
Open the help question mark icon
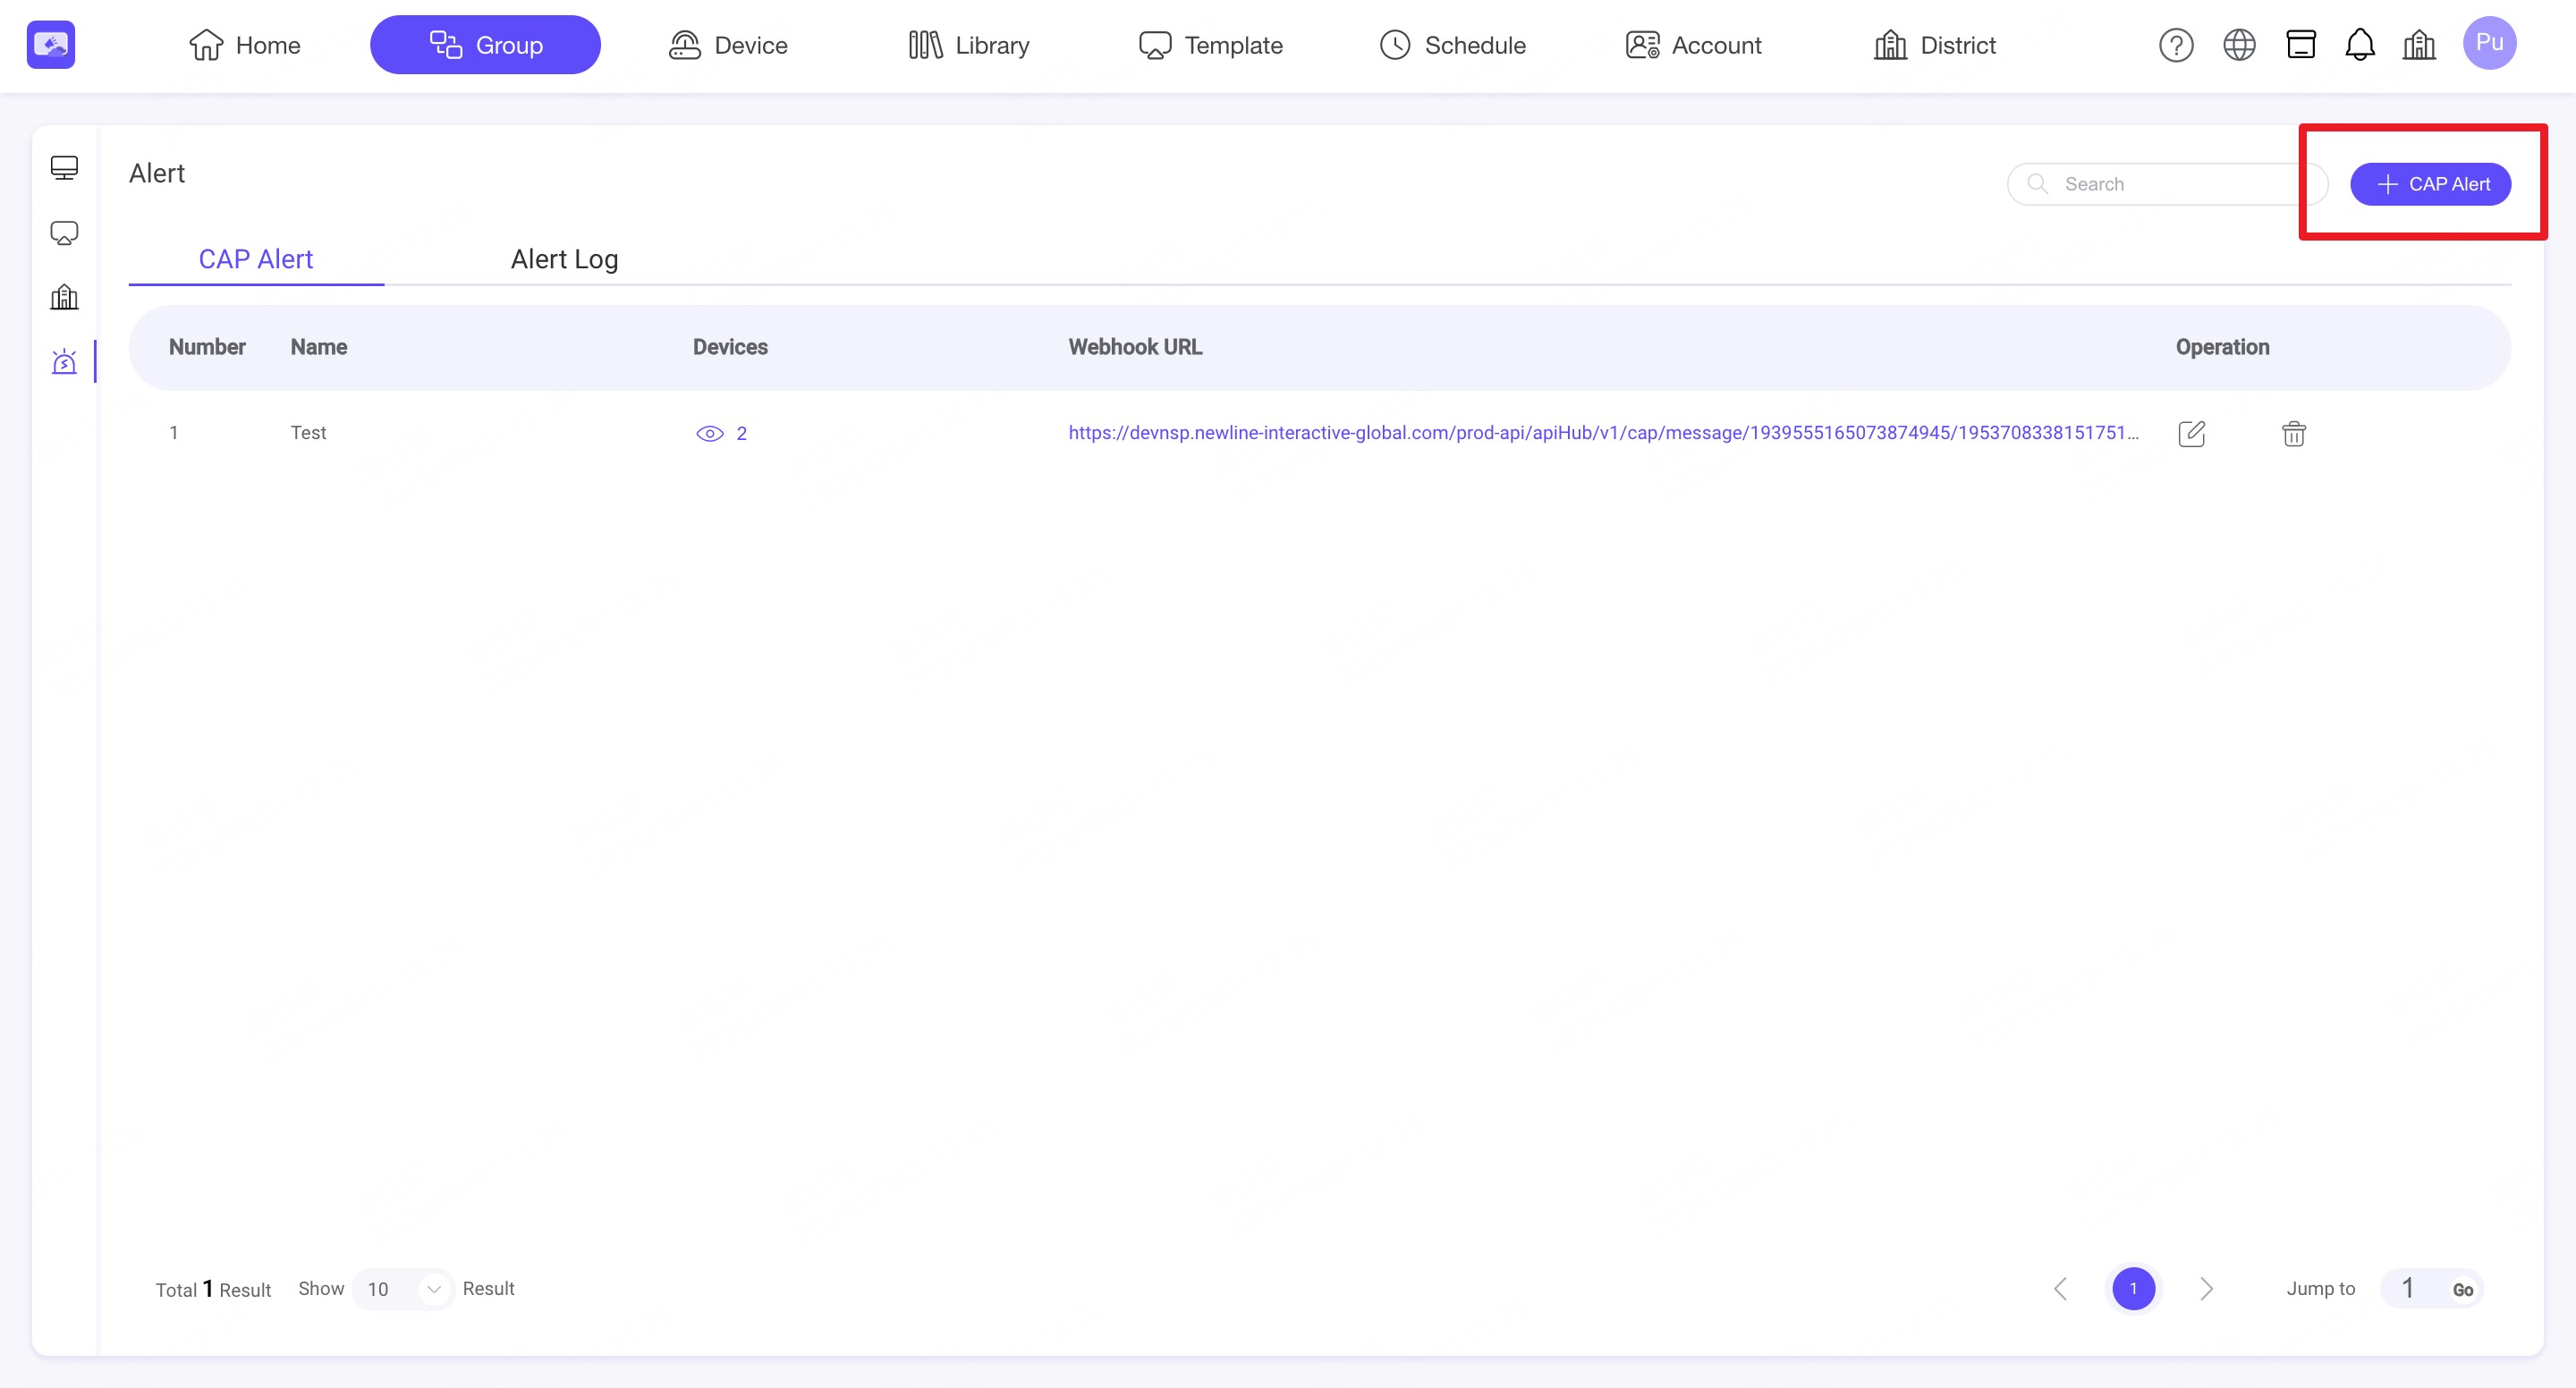pyautogui.click(x=2175, y=45)
